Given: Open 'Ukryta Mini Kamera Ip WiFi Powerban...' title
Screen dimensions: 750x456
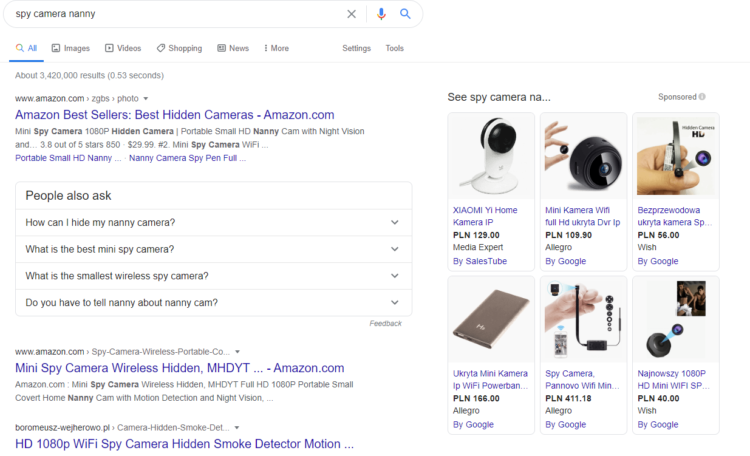Looking at the screenshot, I should (490, 379).
